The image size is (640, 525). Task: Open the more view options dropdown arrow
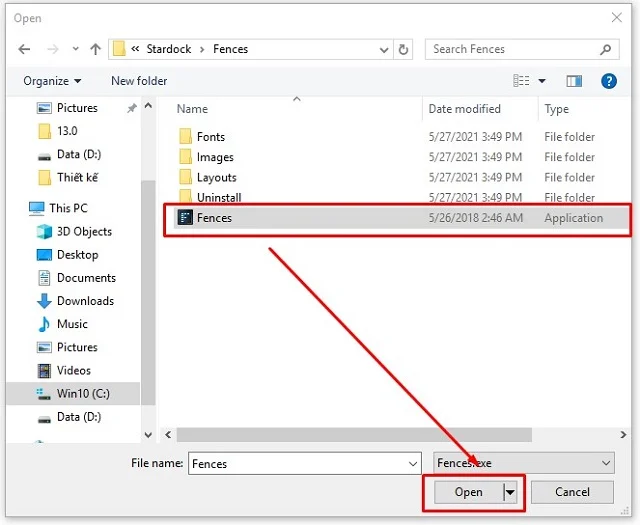tap(542, 81)
